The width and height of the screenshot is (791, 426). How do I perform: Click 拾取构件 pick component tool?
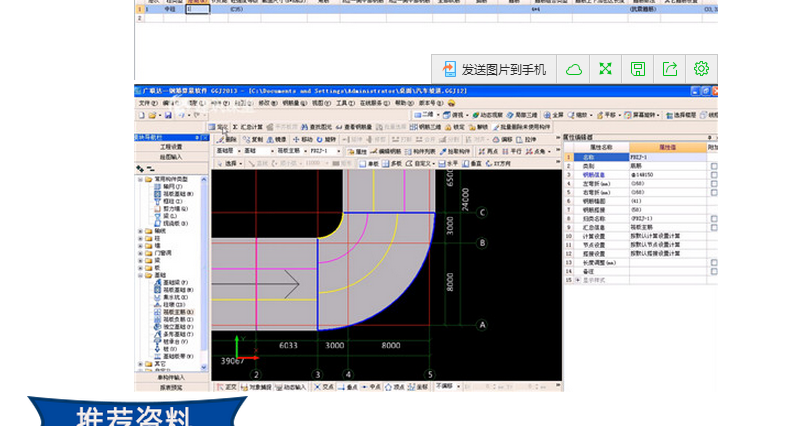[x=455, y=151]
